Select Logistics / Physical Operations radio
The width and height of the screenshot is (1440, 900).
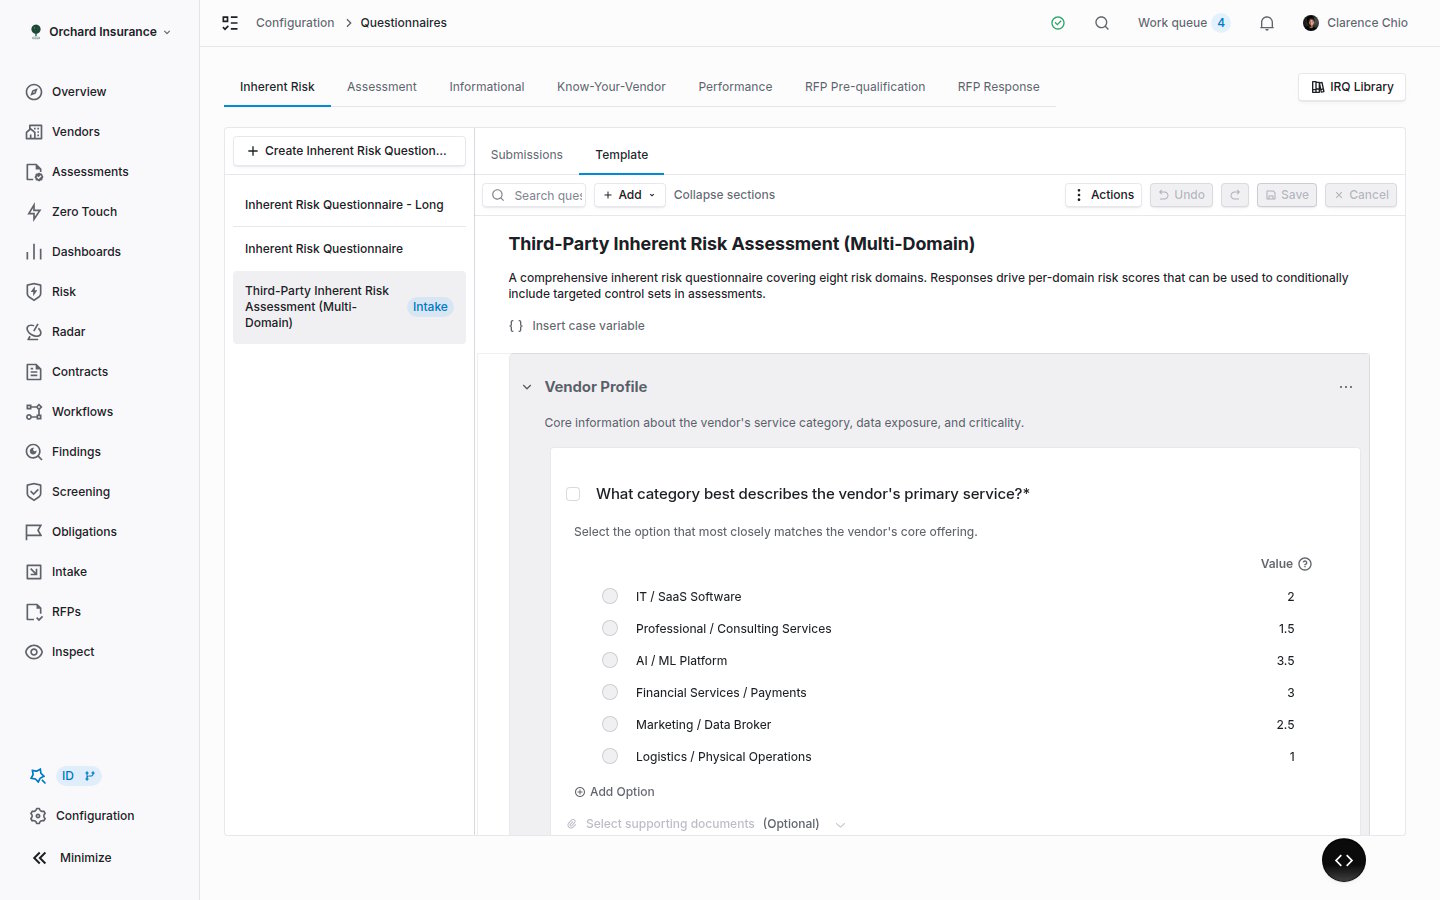[610, 756]
